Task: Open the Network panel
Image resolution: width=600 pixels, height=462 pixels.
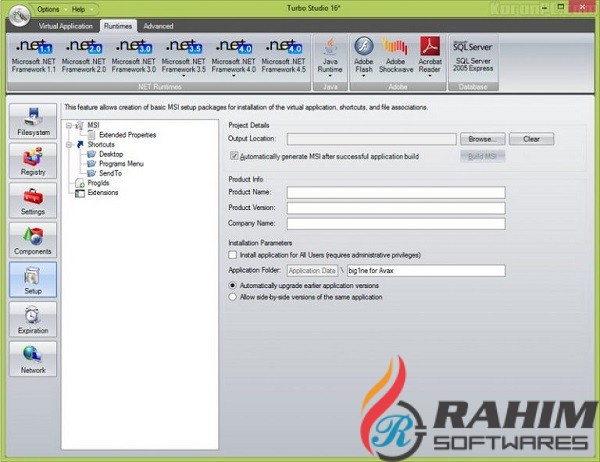Action: 33,359
